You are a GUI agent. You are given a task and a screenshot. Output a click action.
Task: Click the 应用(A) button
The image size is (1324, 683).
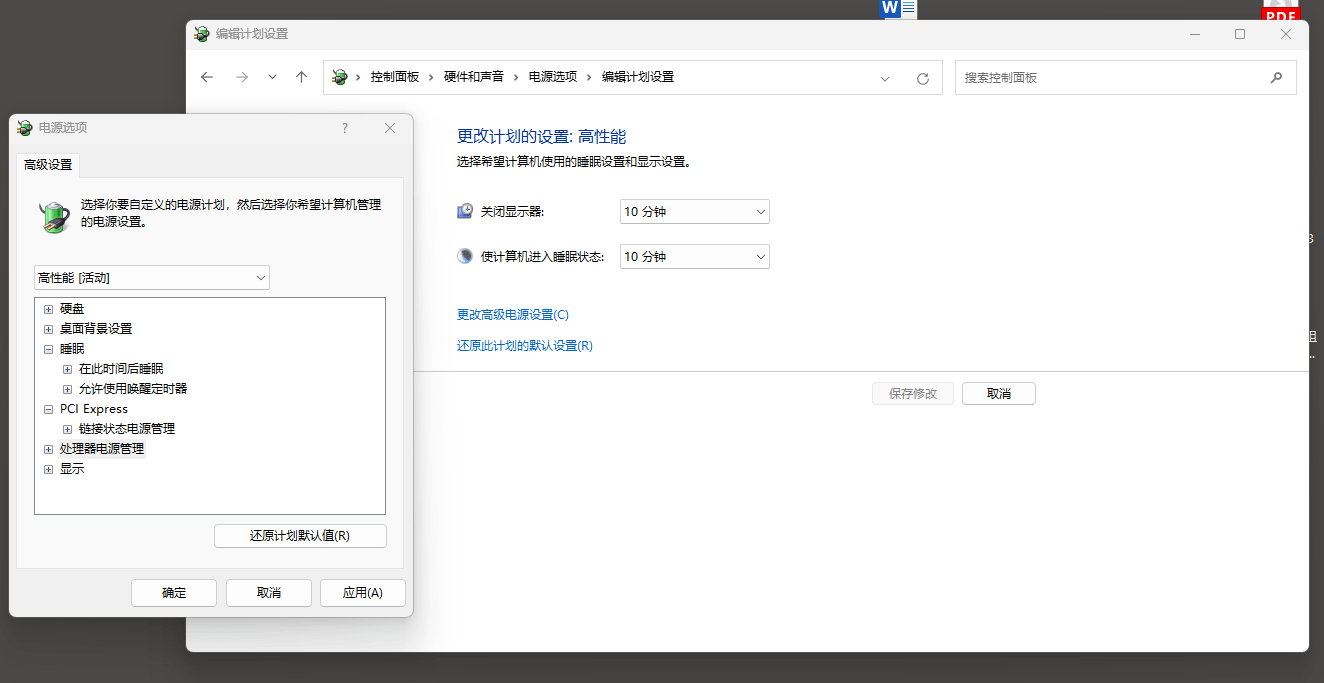(363, 593)
